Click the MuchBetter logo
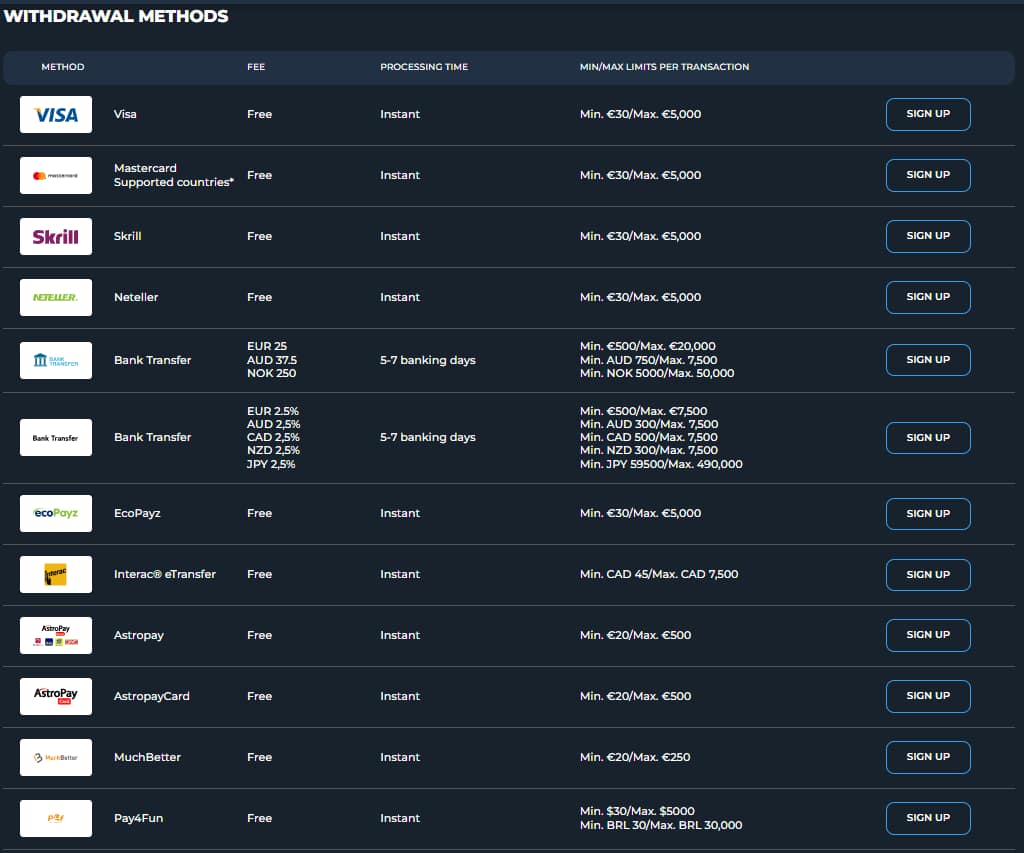Screen dimensions: 1024x853 pos(56,757)
